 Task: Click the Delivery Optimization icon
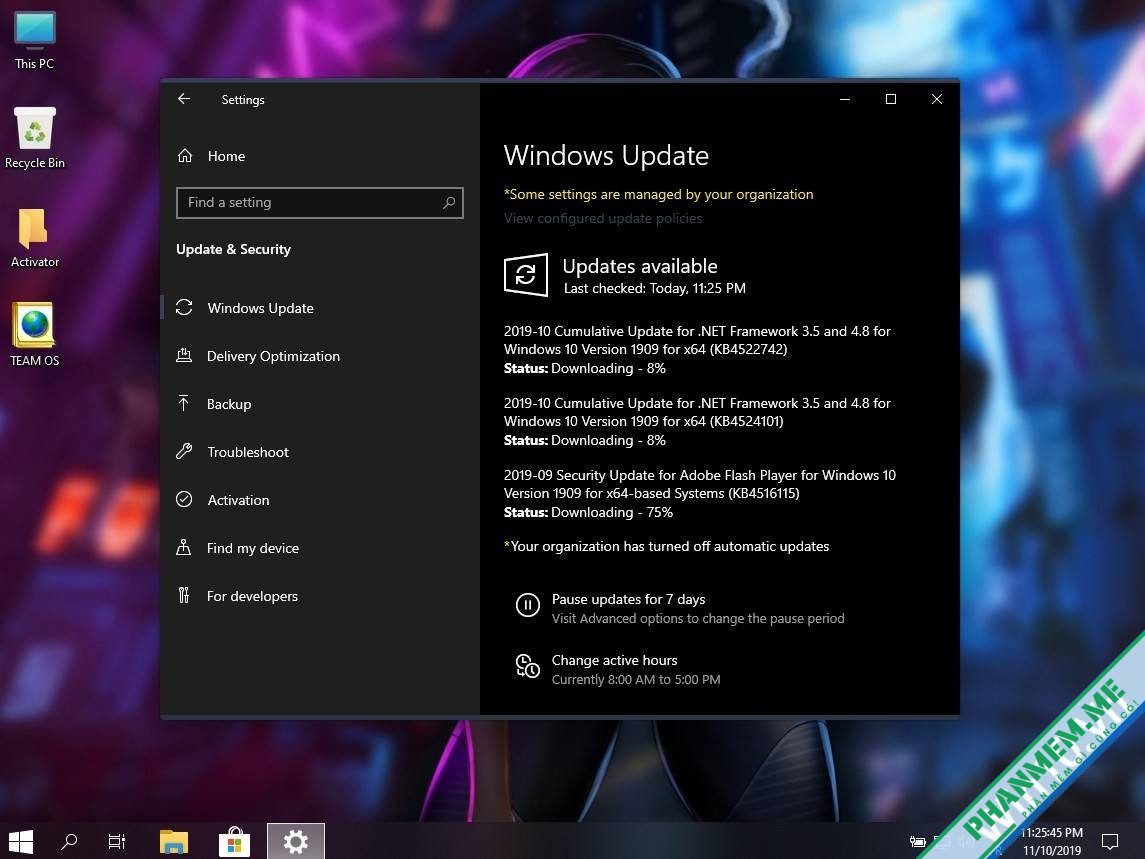pyautogui.click(x=184, y=356)
